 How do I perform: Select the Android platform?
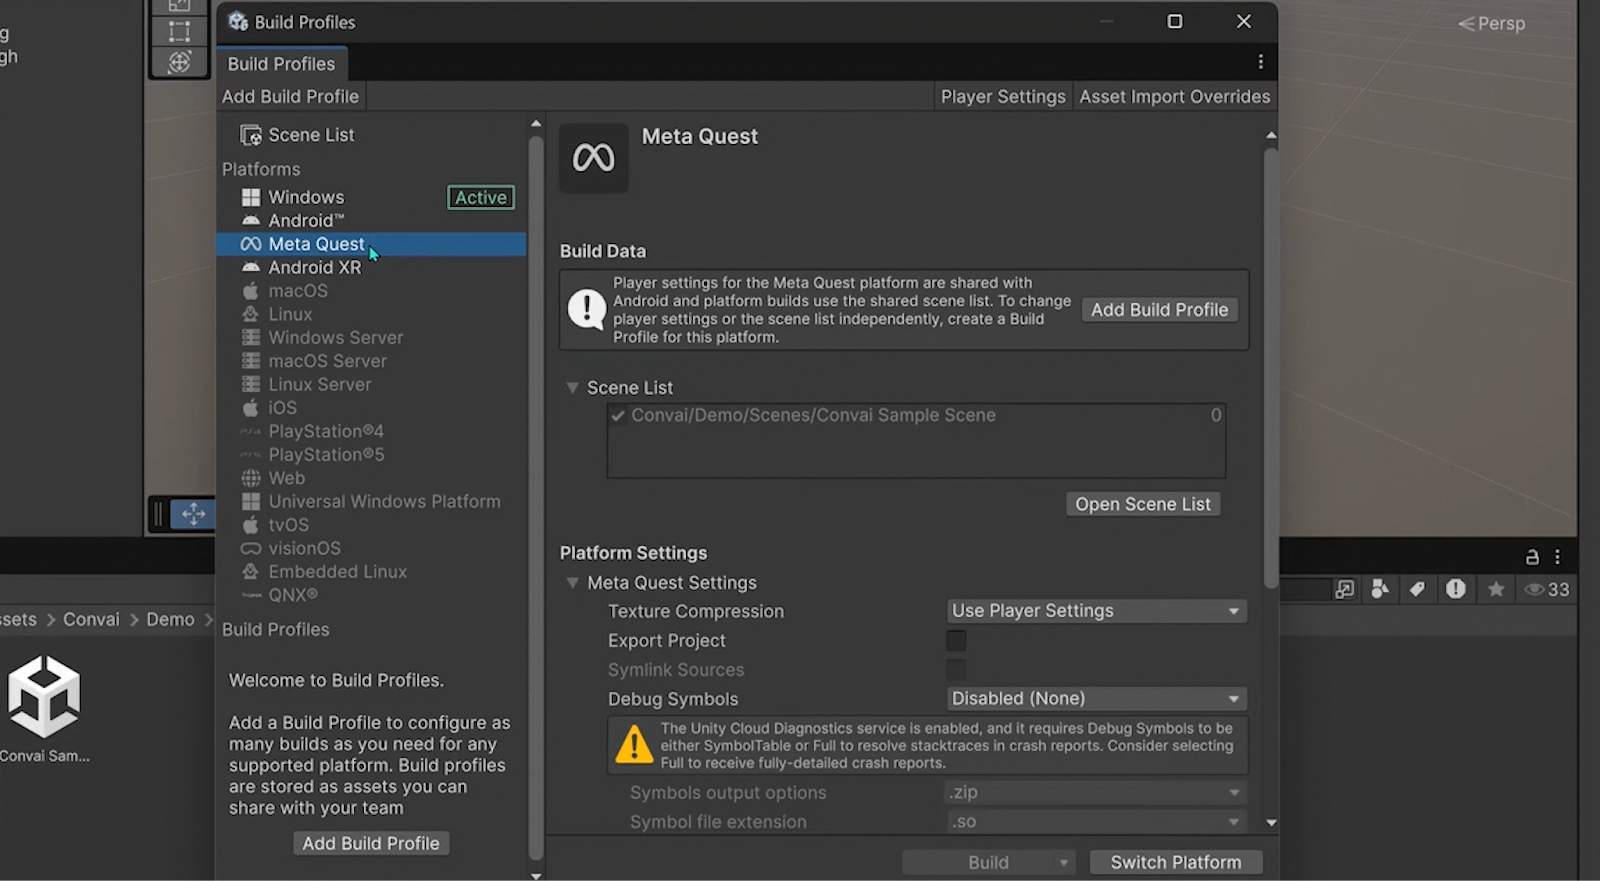coord(371,220)
